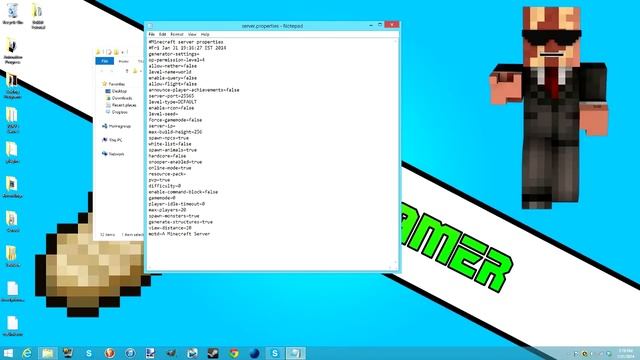Click the Explorer folder icon in title bar
This screenshot has height=360, width=640.
[98, 52]
